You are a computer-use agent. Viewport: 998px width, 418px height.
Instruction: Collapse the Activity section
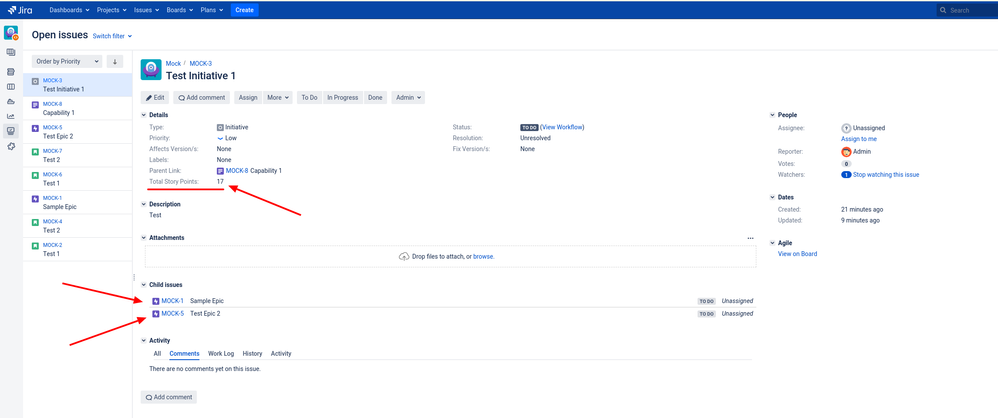click(x=144, y=340)
